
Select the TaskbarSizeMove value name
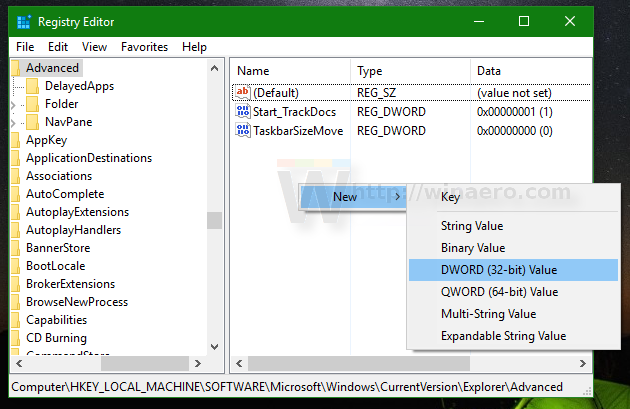298,131
